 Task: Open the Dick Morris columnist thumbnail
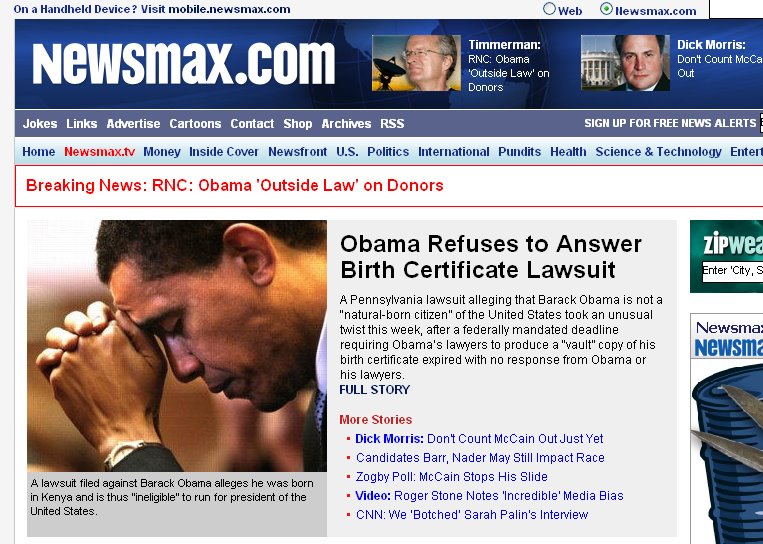click(x=625, y=63)
